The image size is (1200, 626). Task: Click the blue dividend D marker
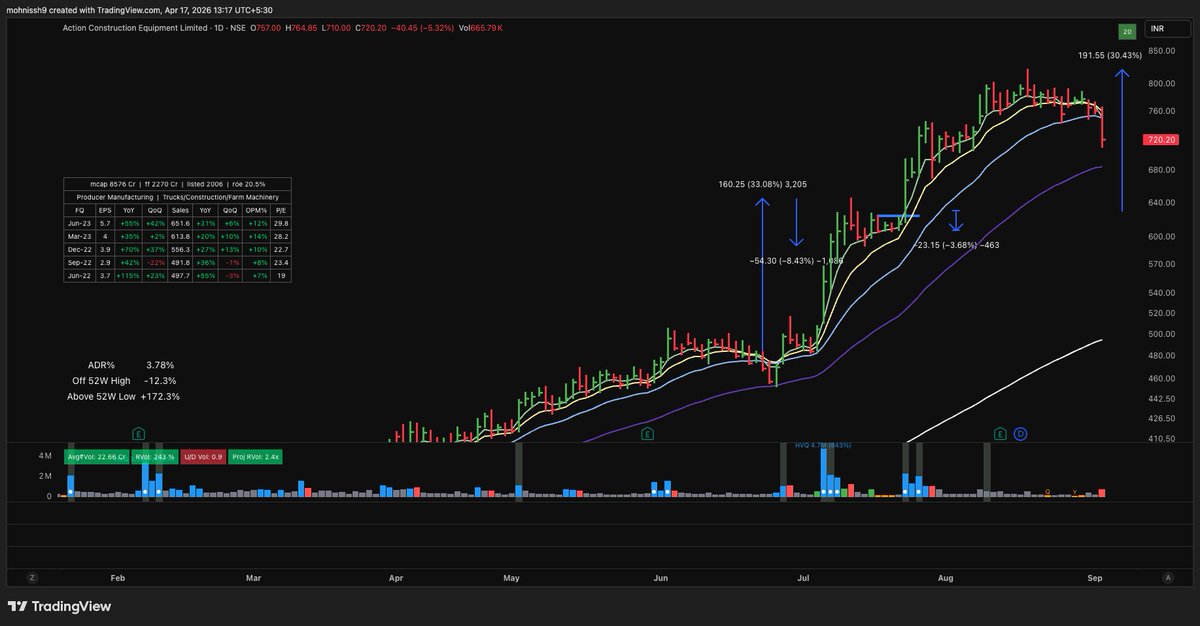(1019, 433)
